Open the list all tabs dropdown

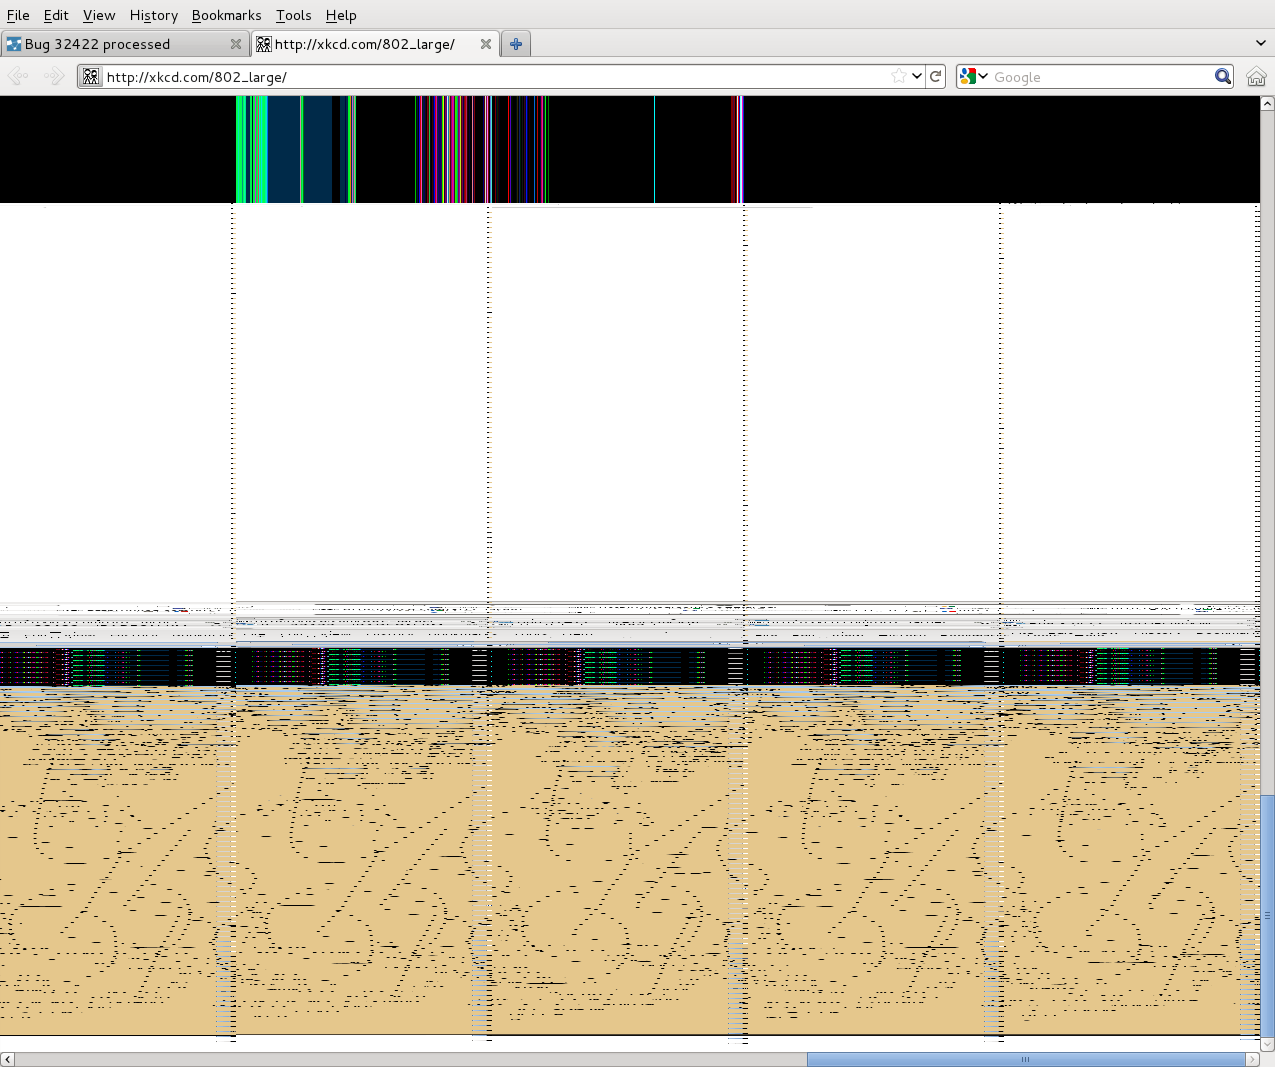[1260, 43]
